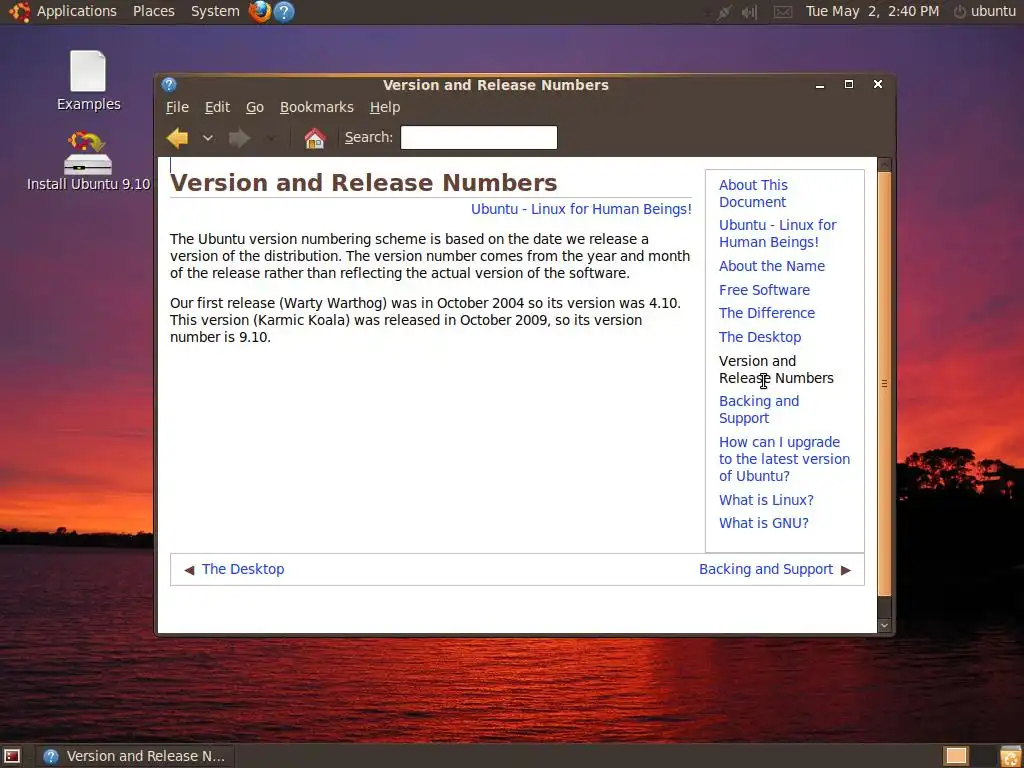
Task: Select the Install Ubuntu 9.10 desktop icon
Action: coord(88,161)
